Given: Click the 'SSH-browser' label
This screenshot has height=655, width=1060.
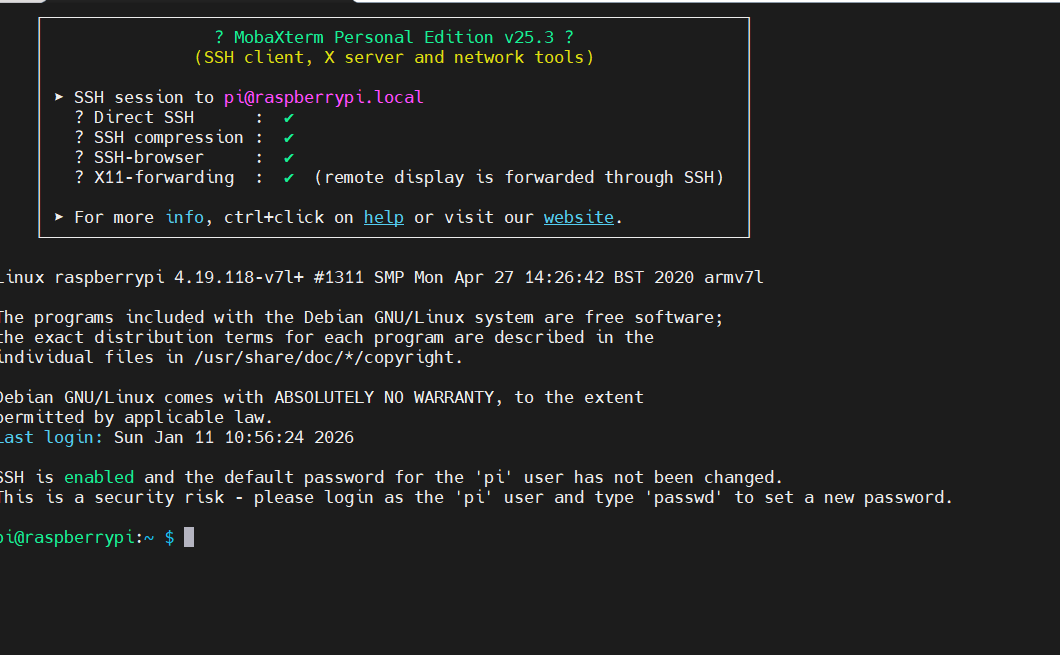Looking at the screenshot, I should tap(149, 157).
